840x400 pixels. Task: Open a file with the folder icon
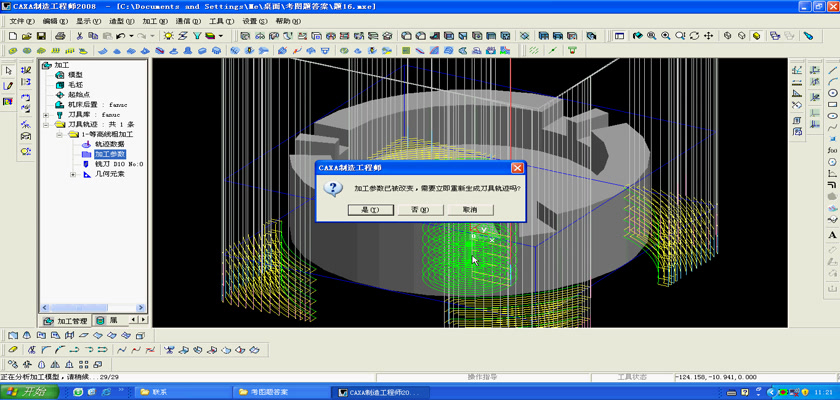27,36
